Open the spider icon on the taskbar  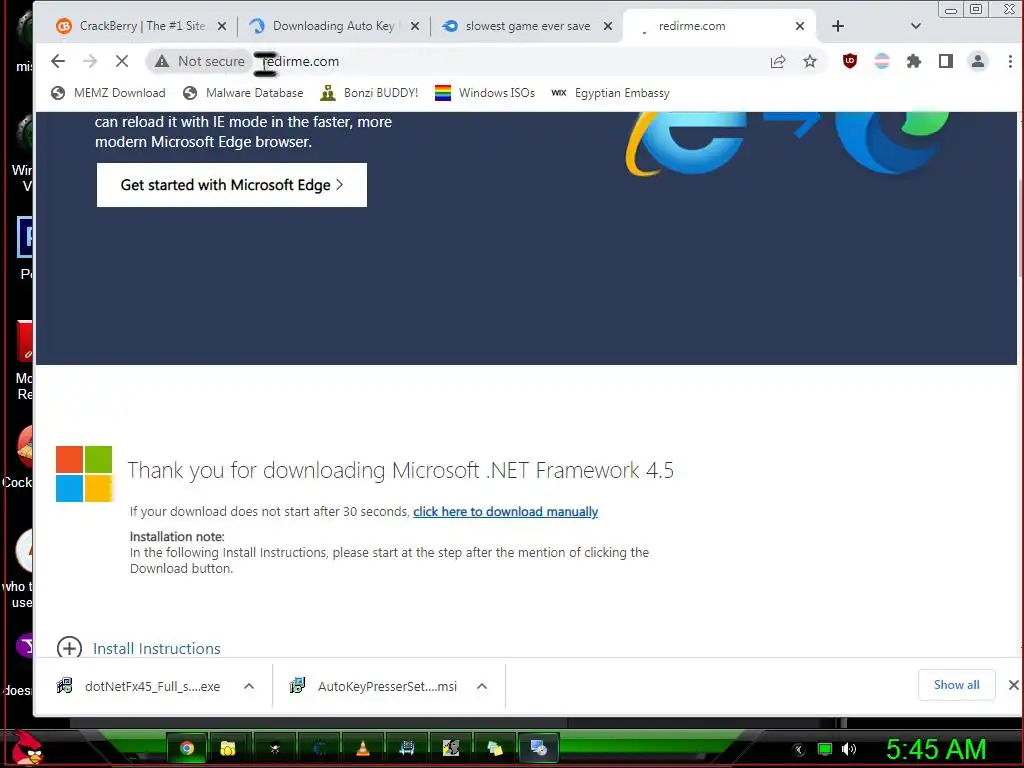[274, 748]
